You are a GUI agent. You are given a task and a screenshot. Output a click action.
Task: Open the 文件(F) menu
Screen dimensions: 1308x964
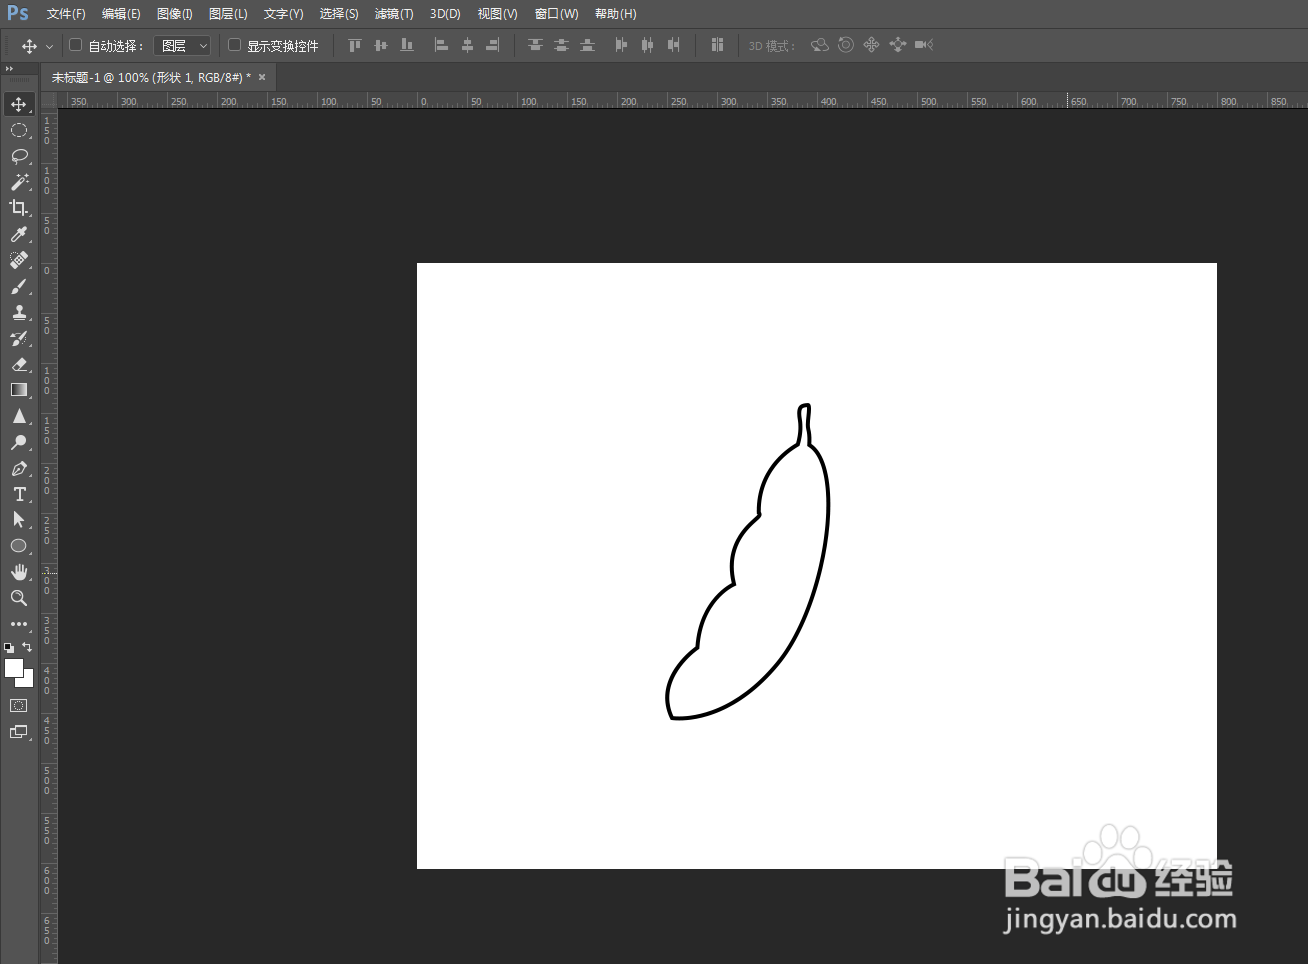[x=66, y=14]
